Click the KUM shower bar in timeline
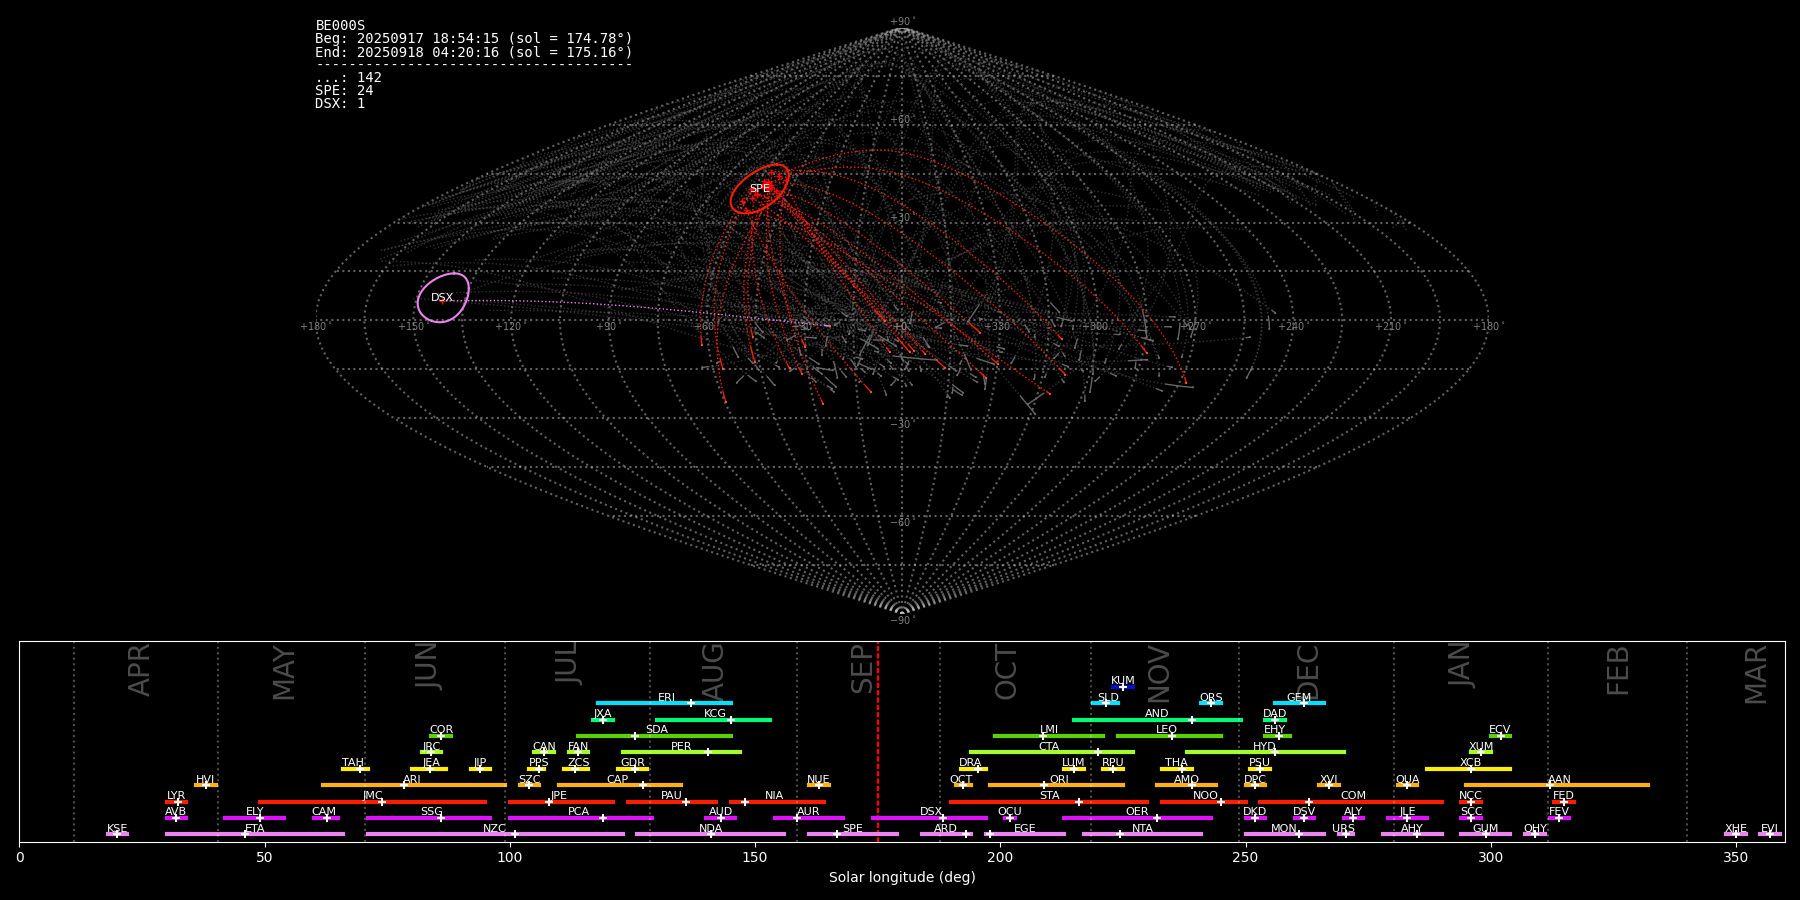Screen dimensions: 1800x900 [1123, 687]
